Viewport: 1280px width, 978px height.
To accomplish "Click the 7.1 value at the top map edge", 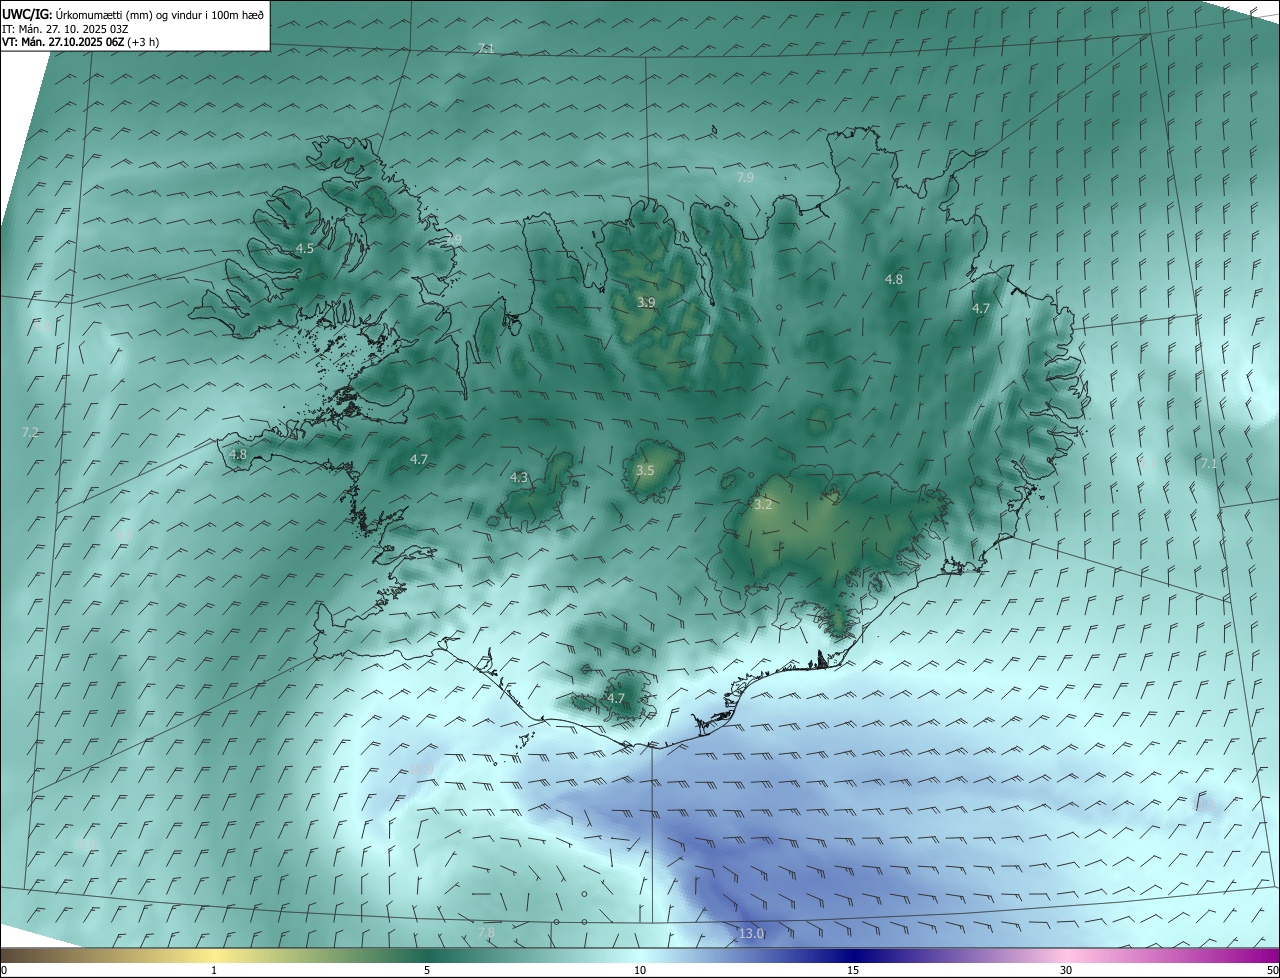I will coord(486,48).
